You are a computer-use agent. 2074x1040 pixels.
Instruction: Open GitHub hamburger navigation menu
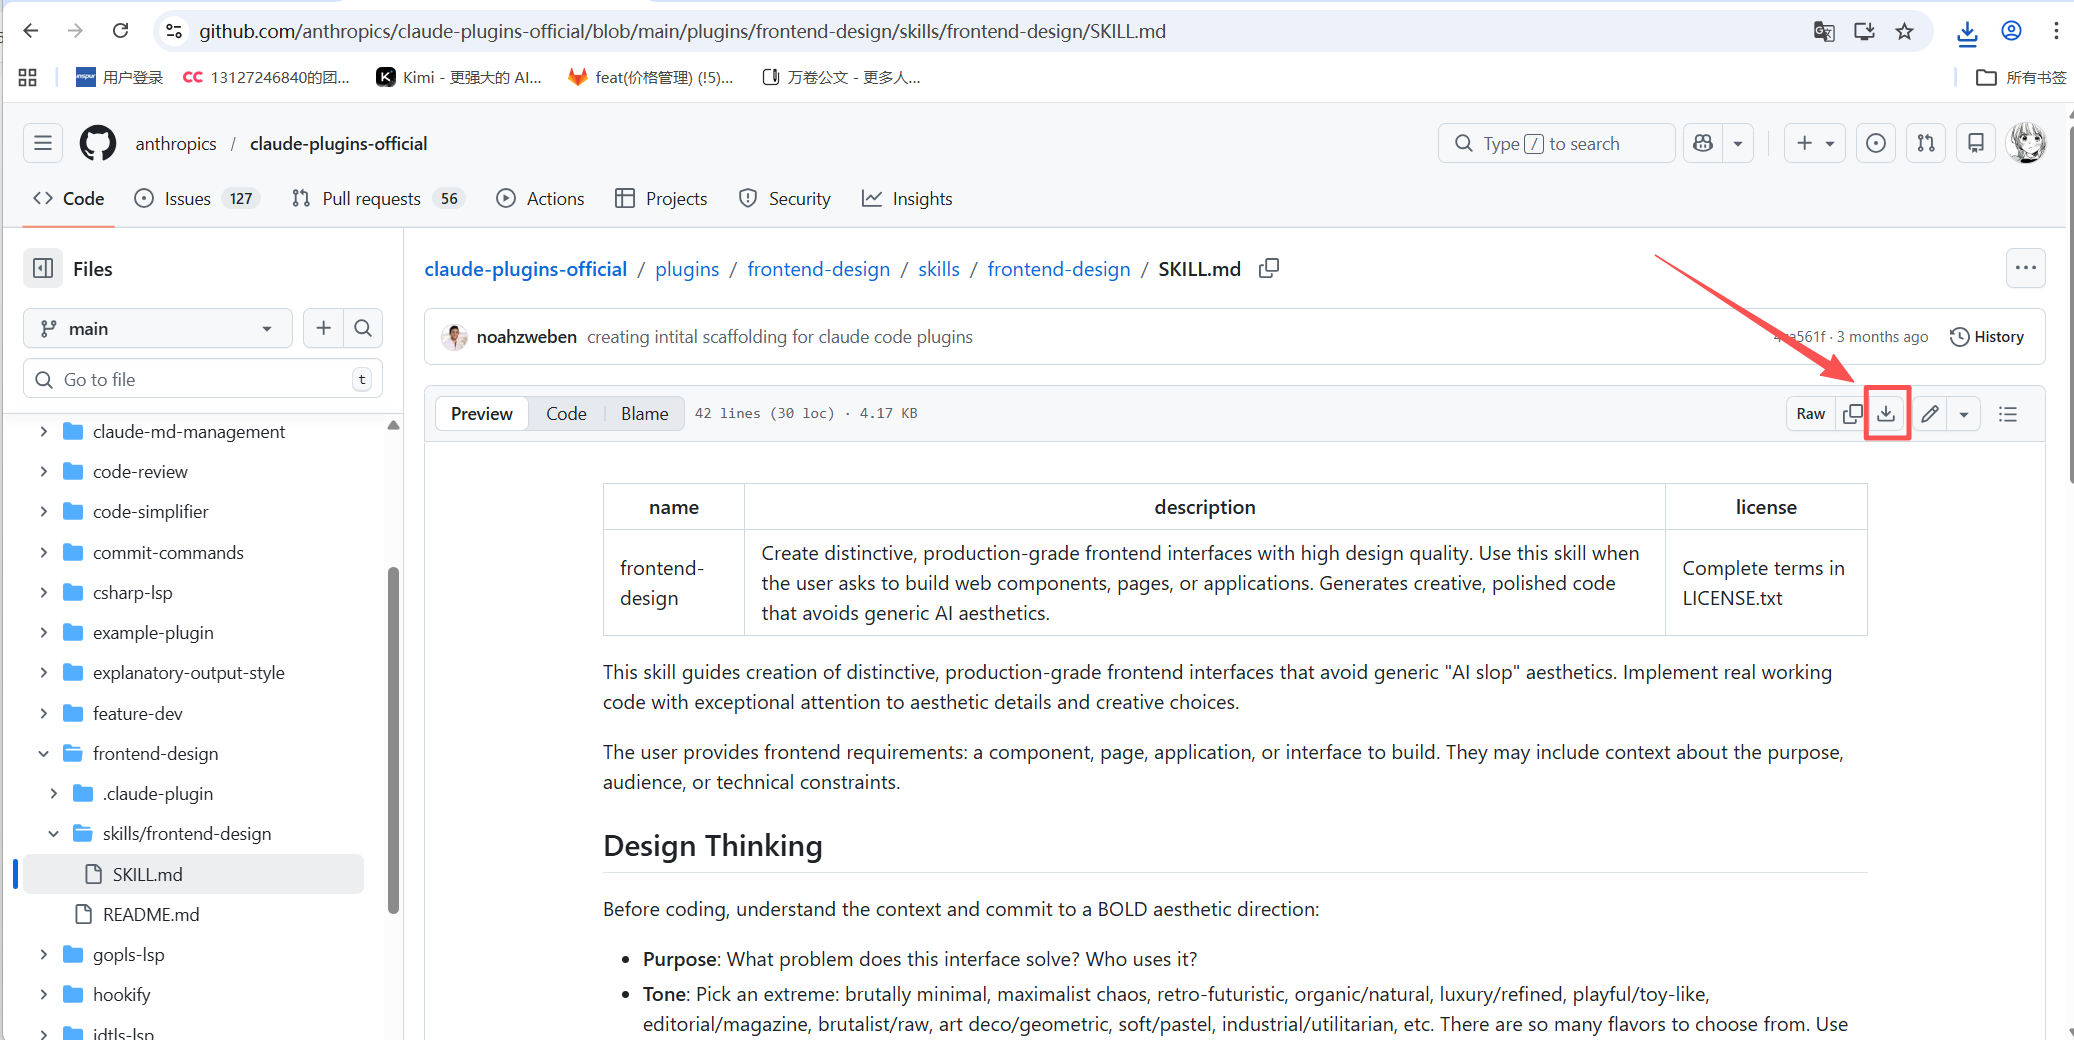coord(43,143)
